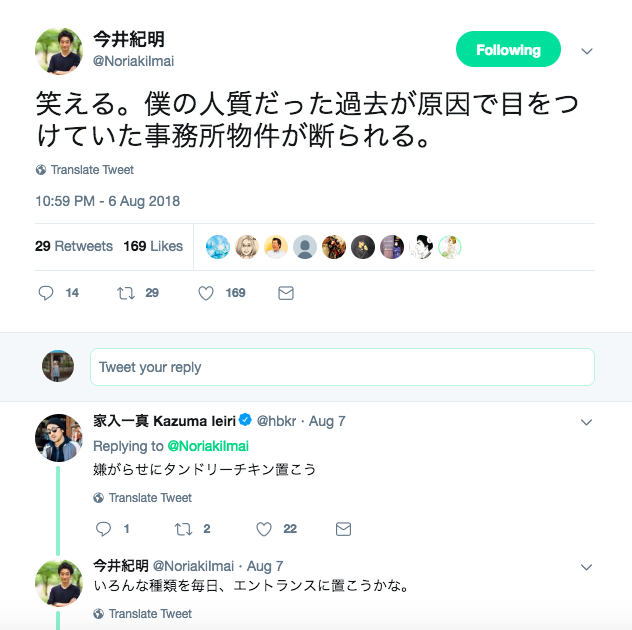The height and width of the screenshot is (630, 632).
Task: Share main tweet via envelope icon
Action: (286, 293)
